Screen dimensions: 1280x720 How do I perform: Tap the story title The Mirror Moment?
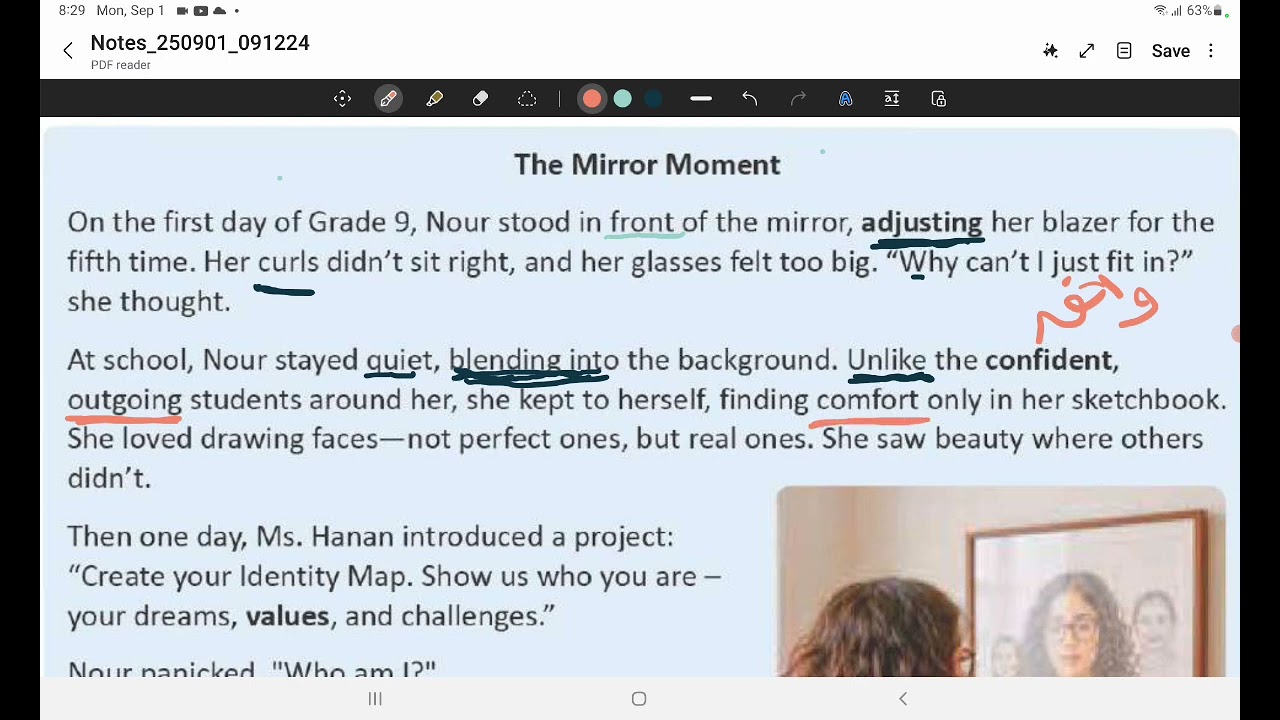[647, 165]
